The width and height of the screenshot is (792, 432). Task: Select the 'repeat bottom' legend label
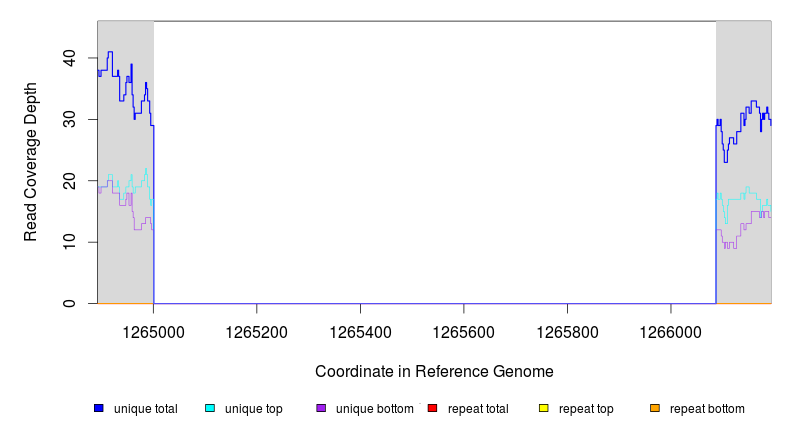707,408
